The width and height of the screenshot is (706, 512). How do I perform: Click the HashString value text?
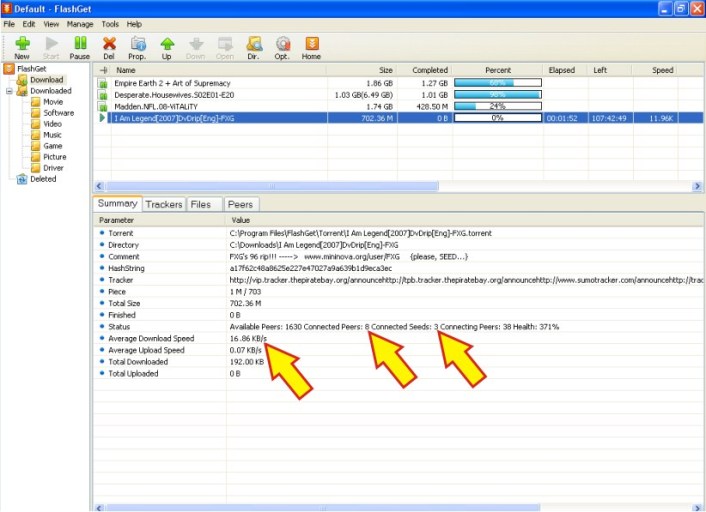(311, 268)
